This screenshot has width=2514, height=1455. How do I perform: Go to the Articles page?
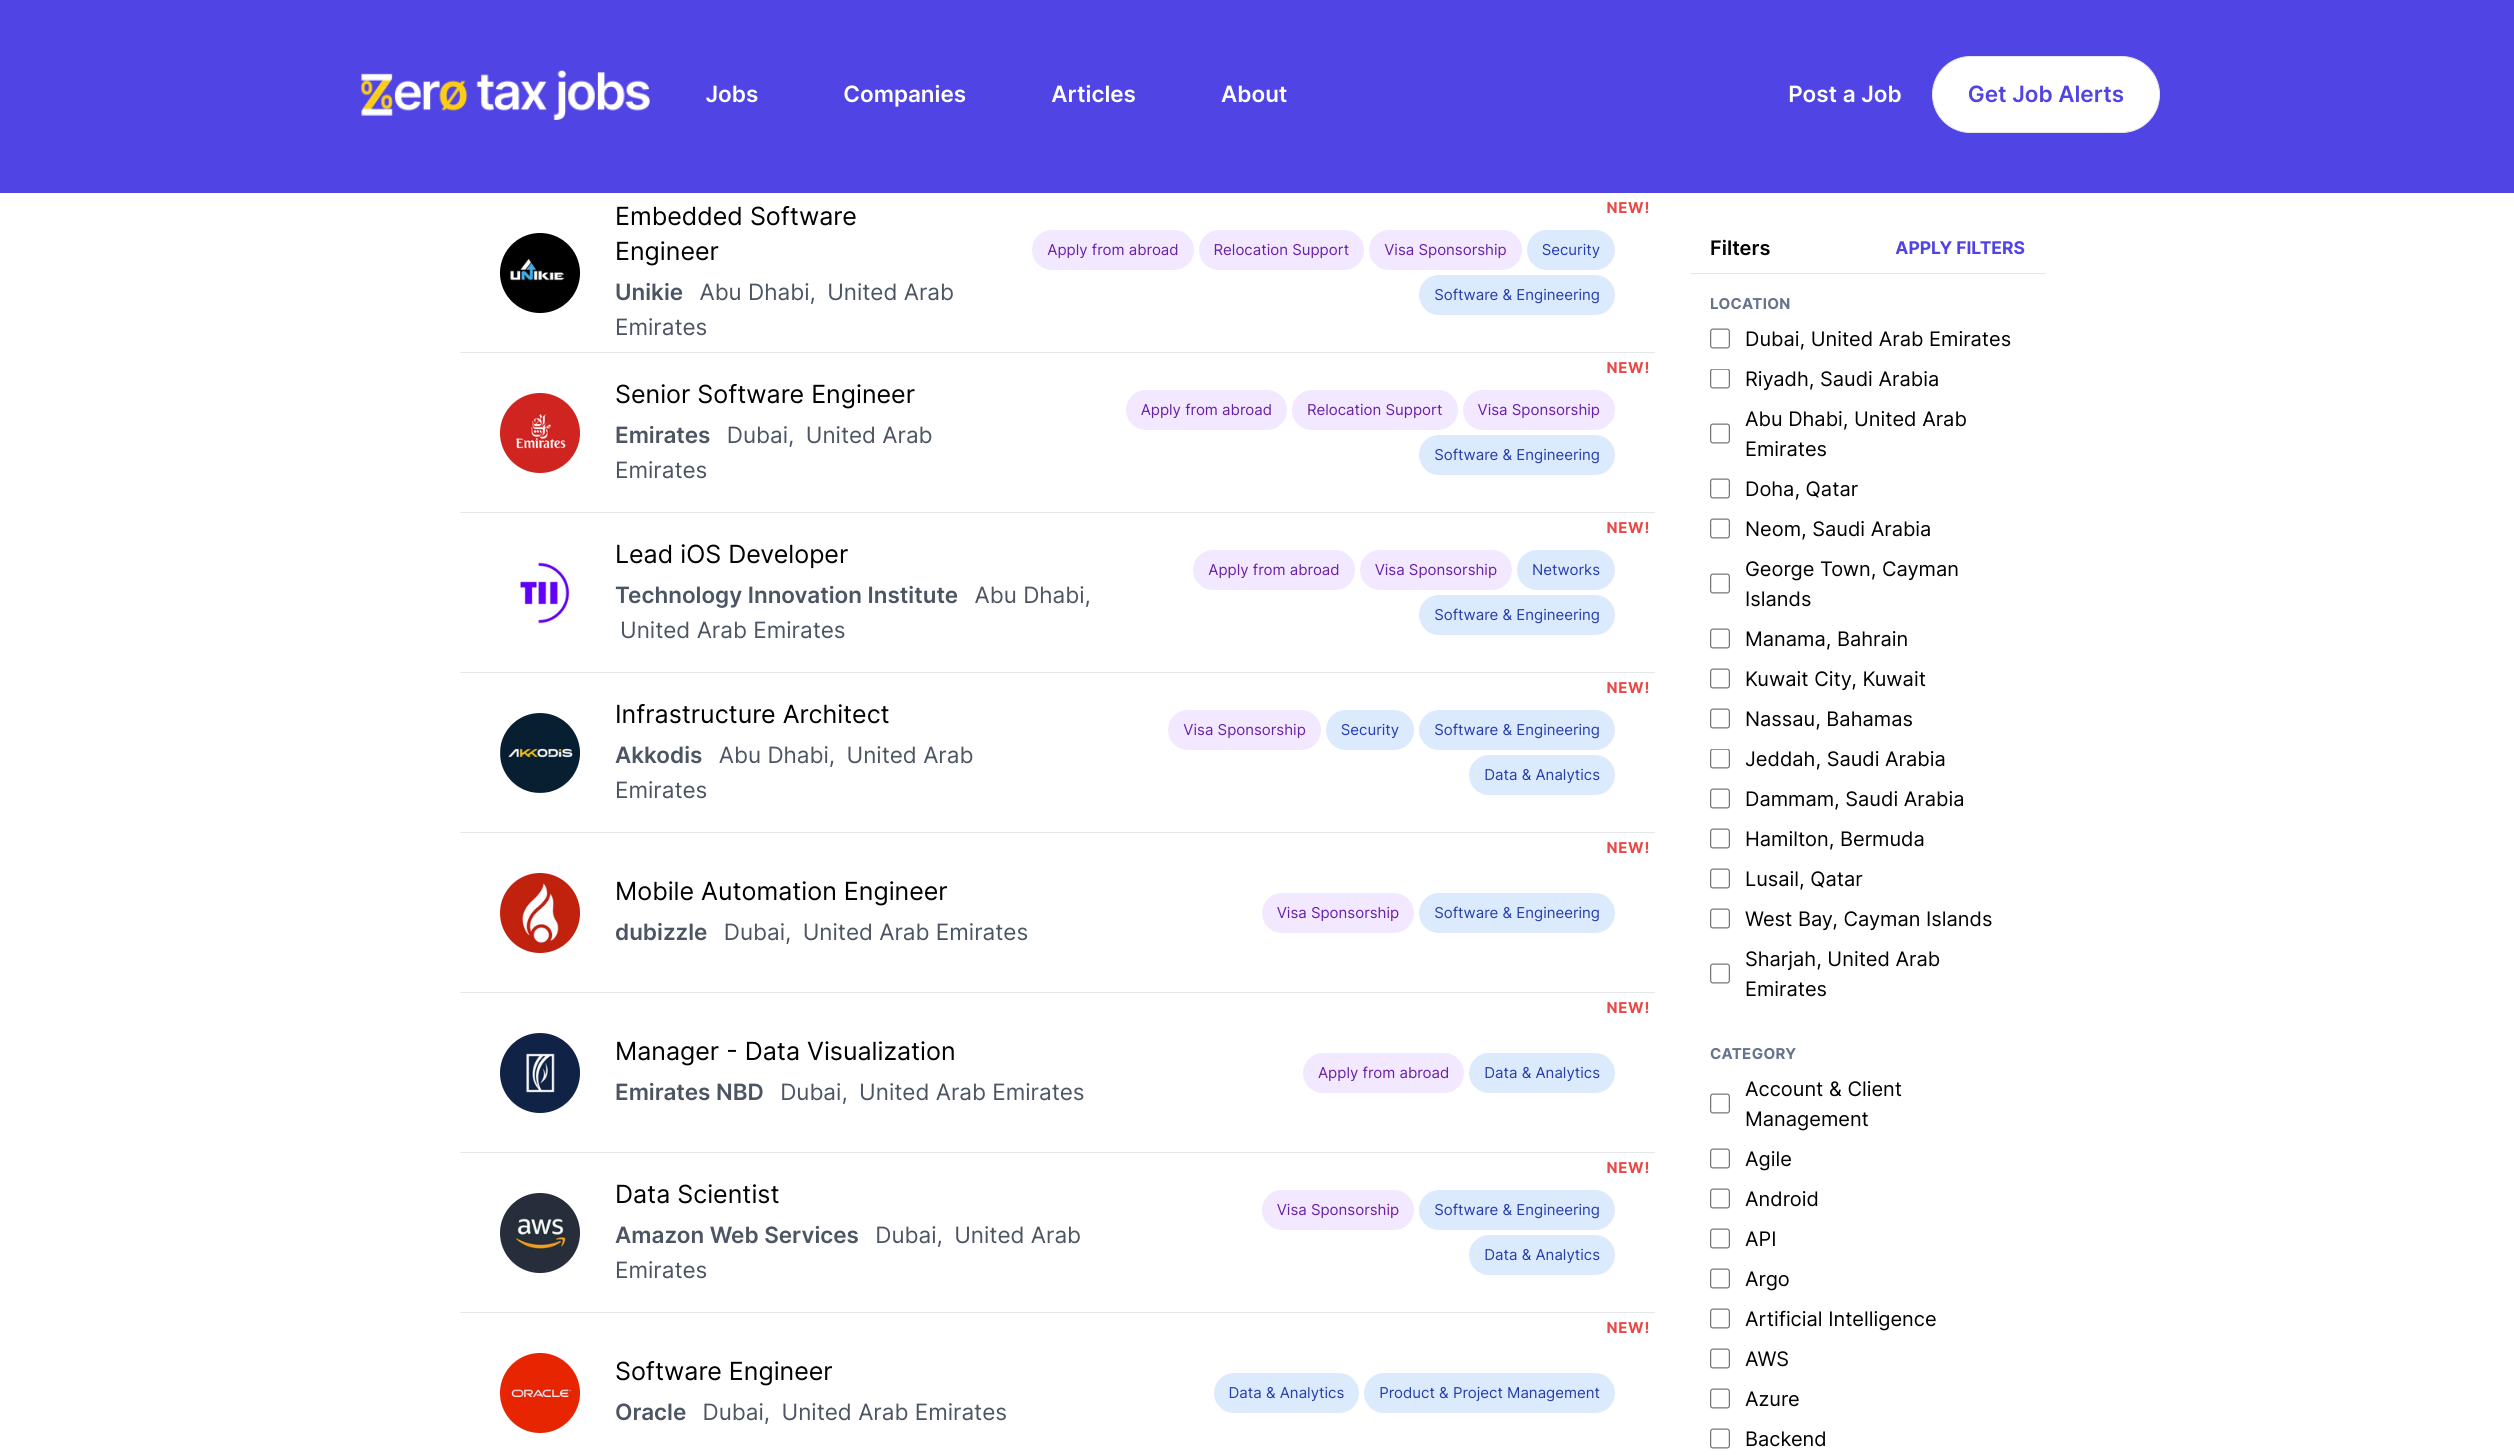tap(1093, 94)
